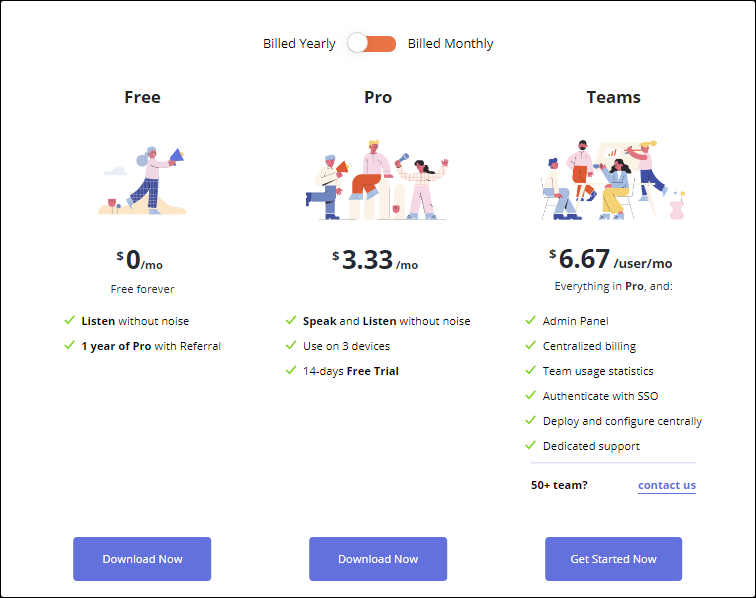
Task: Click the checkmark beside Authenticate with SSO
Action: tap(530, 396)
